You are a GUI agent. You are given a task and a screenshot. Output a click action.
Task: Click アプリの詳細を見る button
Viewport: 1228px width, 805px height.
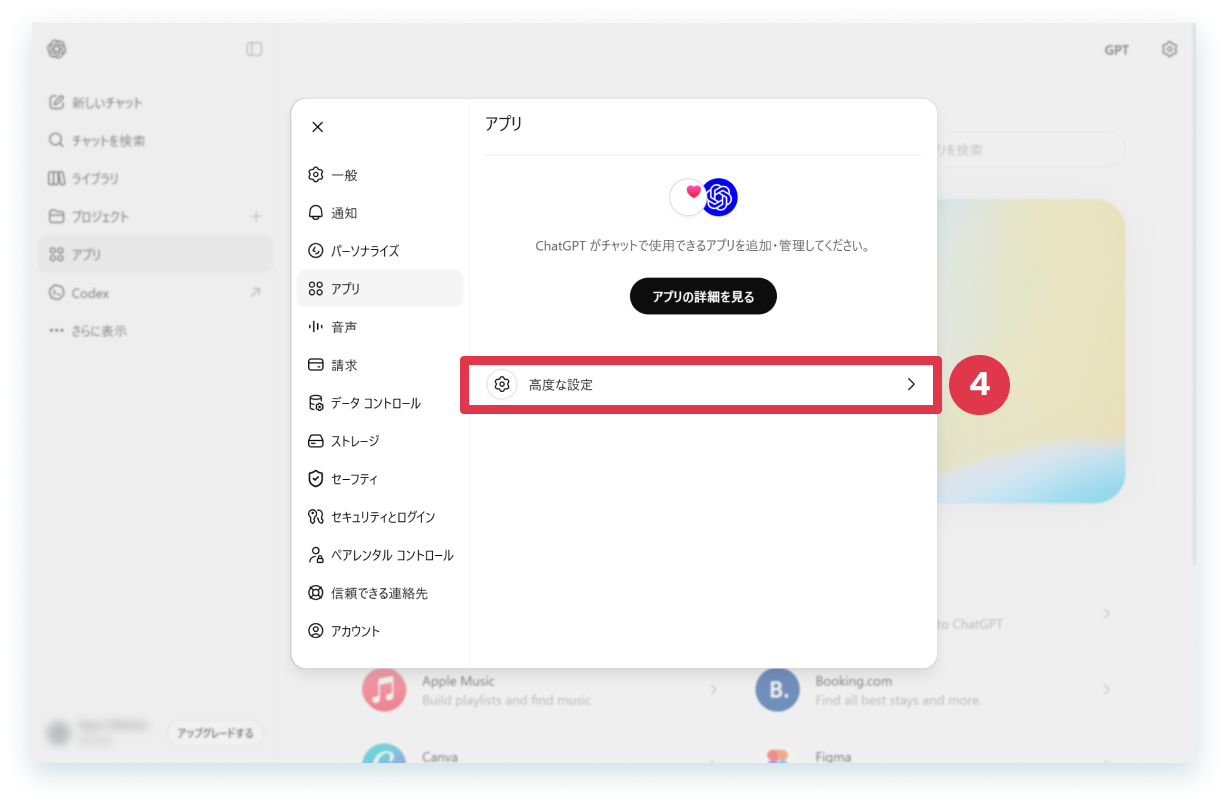point(703,296)
